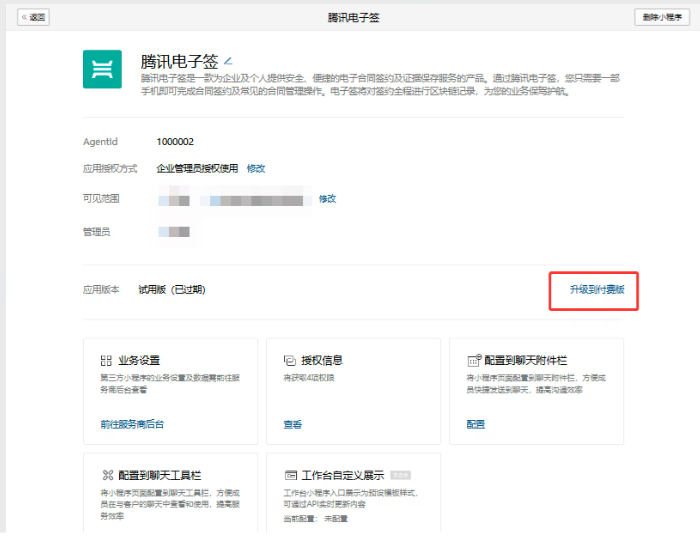Click the 企业管理员授权使用 text
This screenshot has height=536, width=700.
coord(197,169)
